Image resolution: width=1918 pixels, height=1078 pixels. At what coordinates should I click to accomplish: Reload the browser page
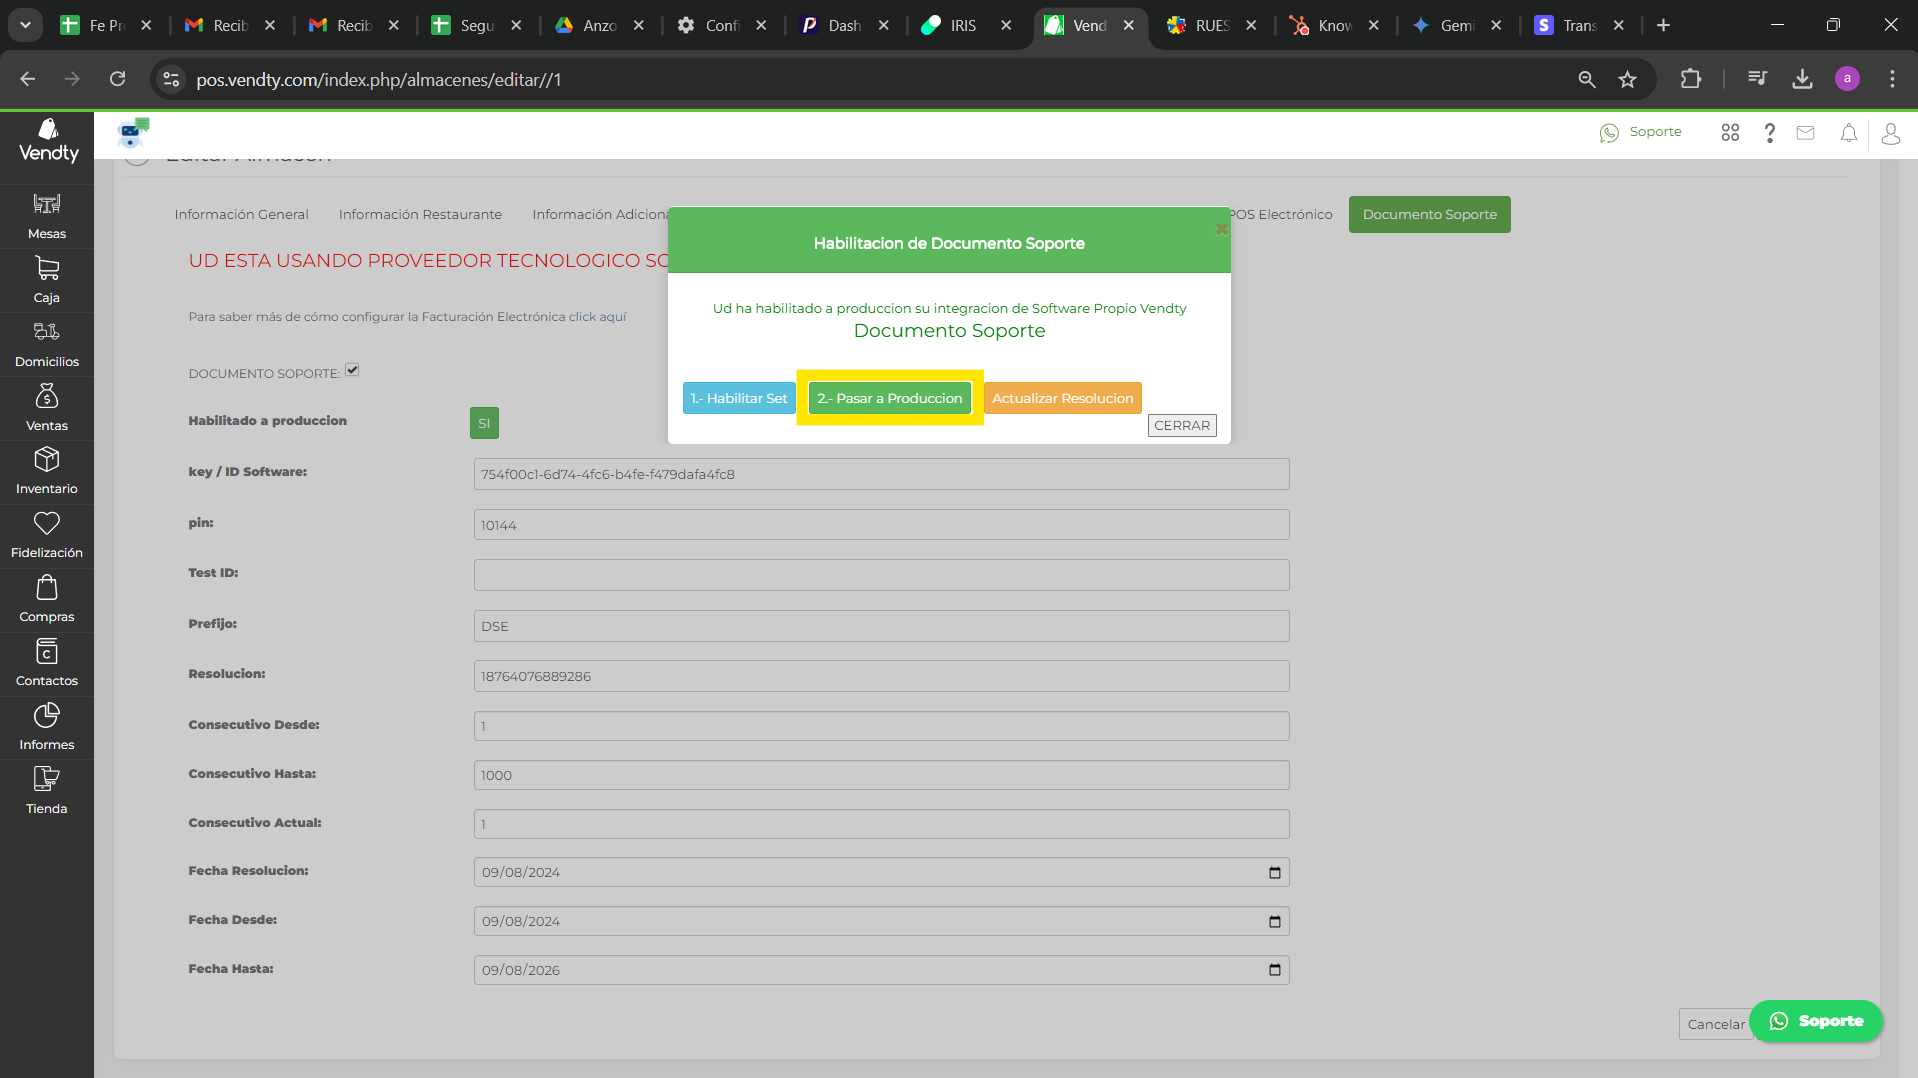coord(118,79)
